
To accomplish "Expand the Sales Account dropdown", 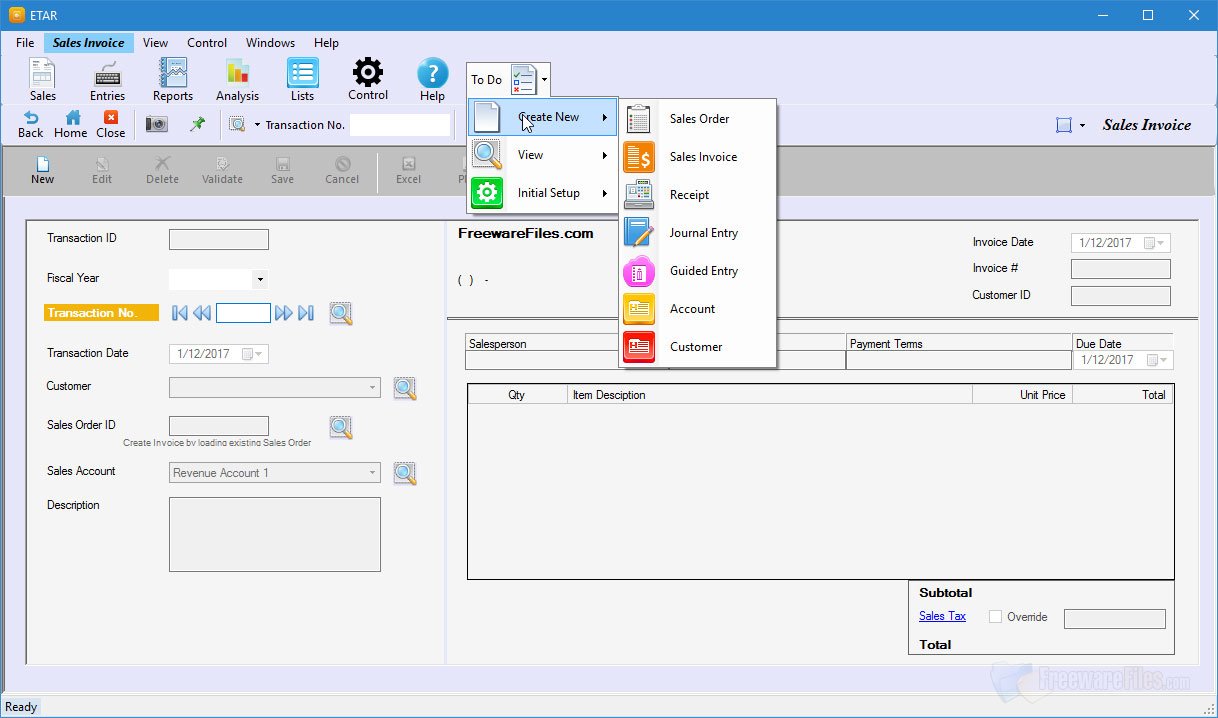I will click(x=374, y=471).
